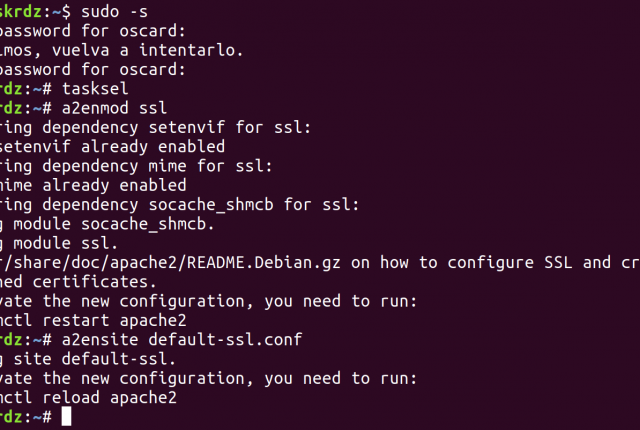The width and height of the screenshot is (640, 430).
Task: Click the second 'password for oscard:' prompt
Action: pos(93,69)
